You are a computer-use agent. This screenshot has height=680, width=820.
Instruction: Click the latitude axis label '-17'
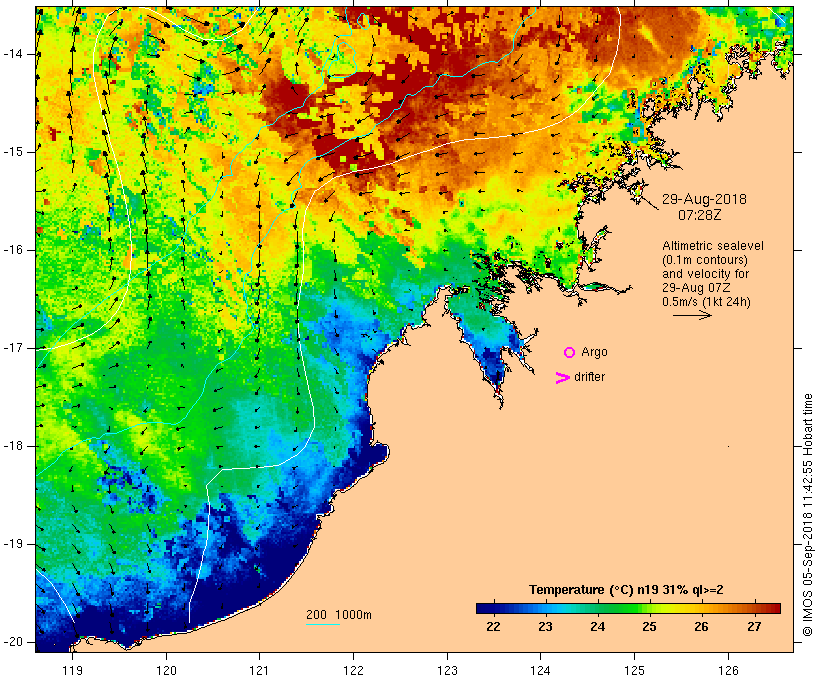click(x=14, y=348)
